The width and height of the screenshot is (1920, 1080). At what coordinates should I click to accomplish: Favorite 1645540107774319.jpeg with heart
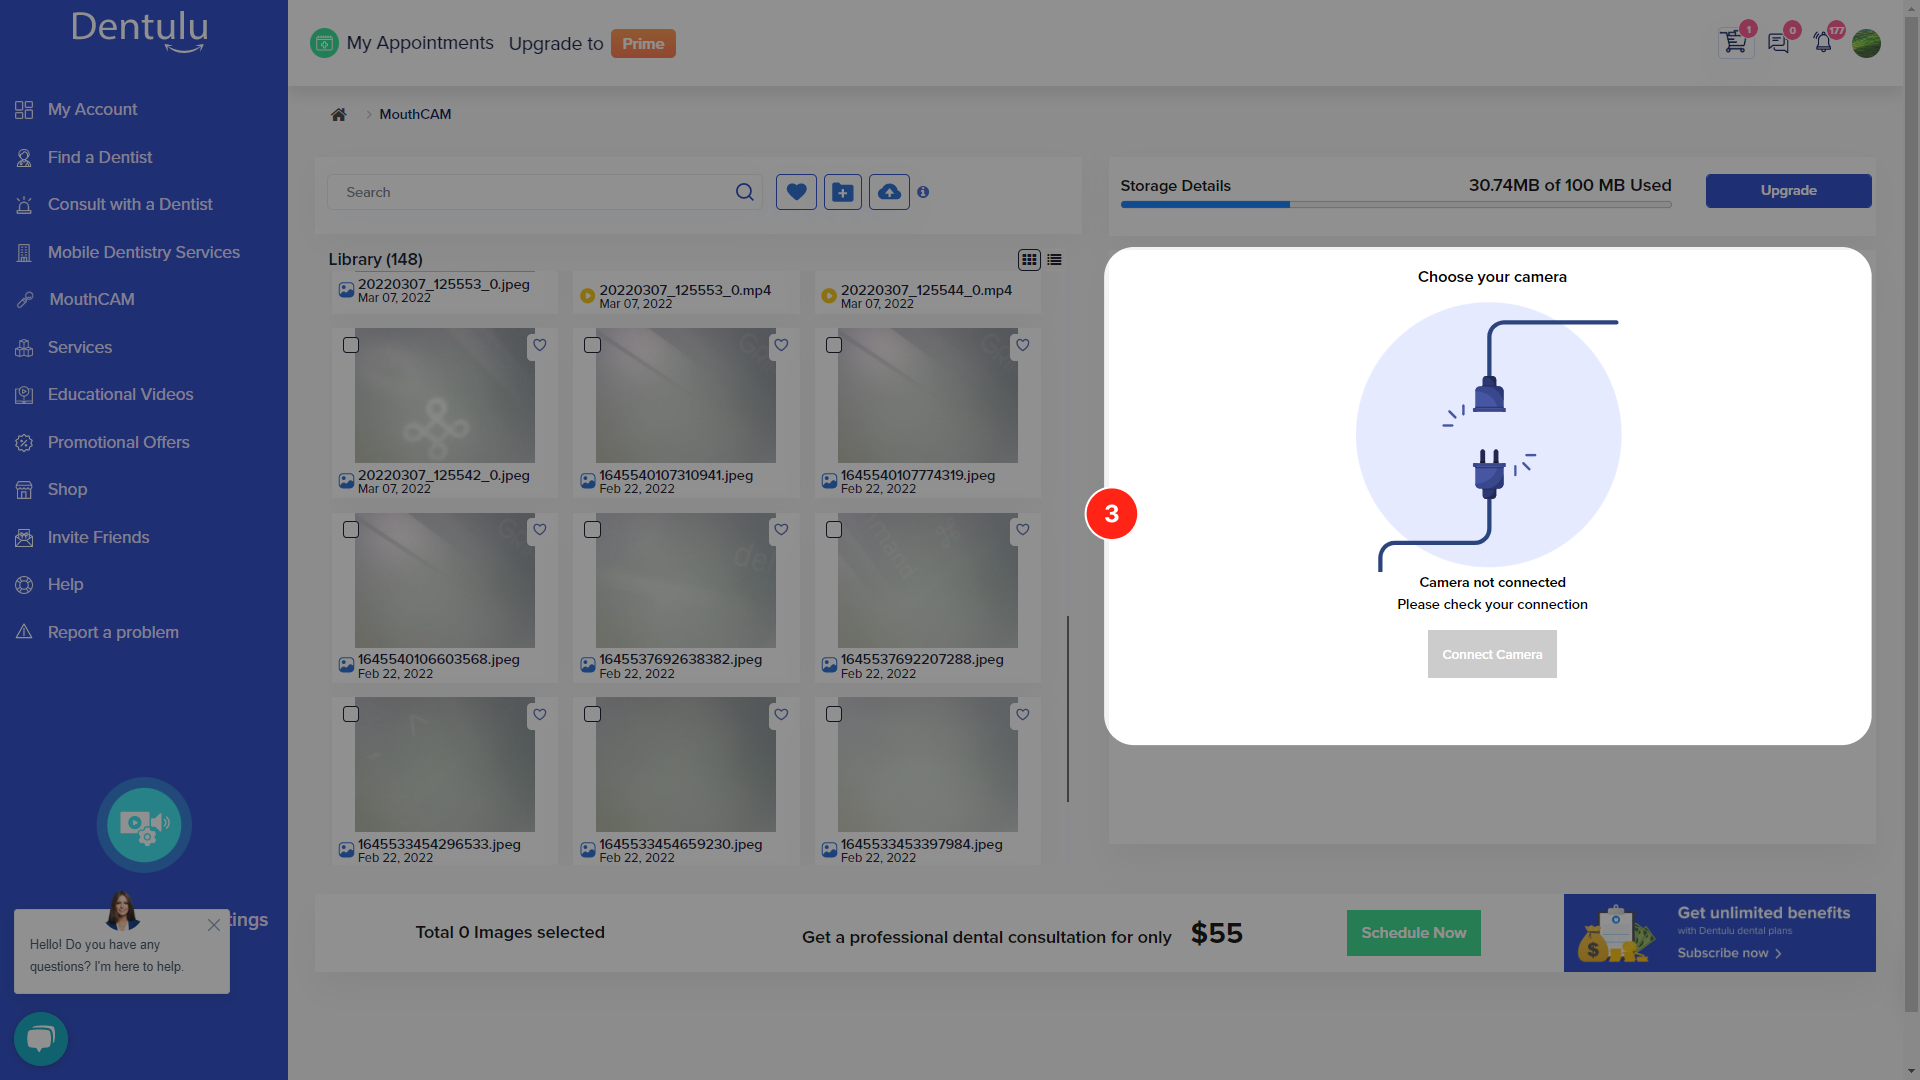[x=1022, y=345]
